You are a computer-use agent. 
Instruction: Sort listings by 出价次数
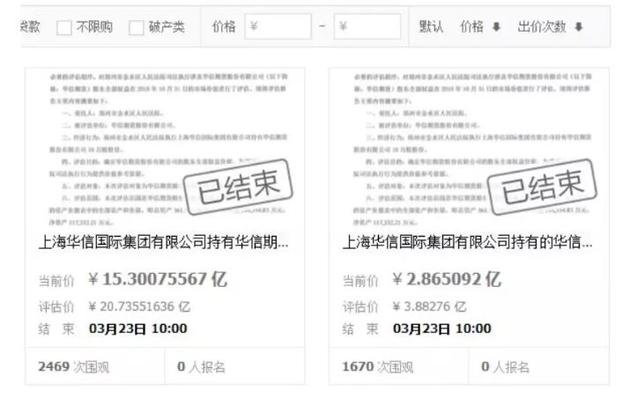(x=542, y=27)
